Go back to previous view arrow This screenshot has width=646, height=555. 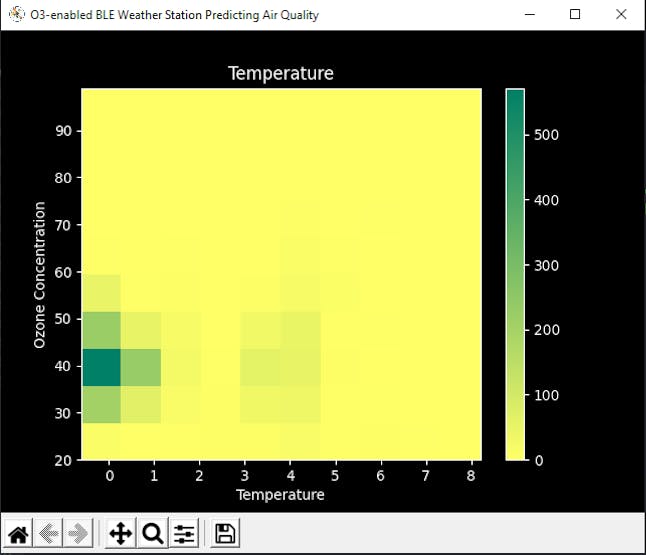[x=49, y=534]
